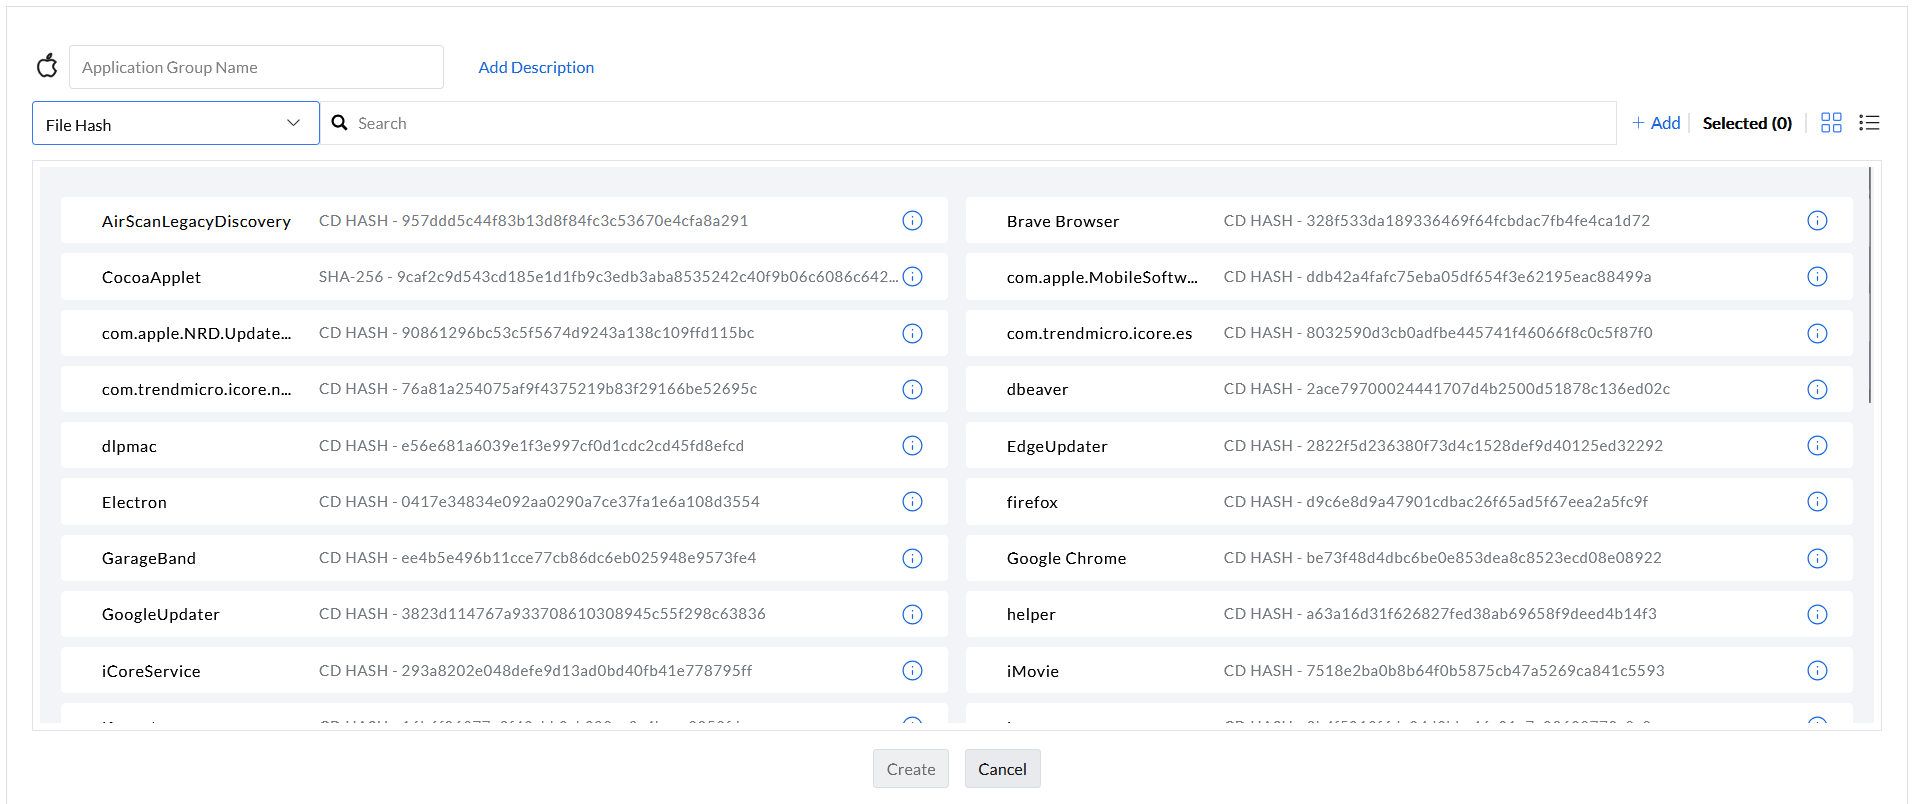1919x804 pixels.
Task: Show GoogleUpdater info icon
Action: pos(912,614)
